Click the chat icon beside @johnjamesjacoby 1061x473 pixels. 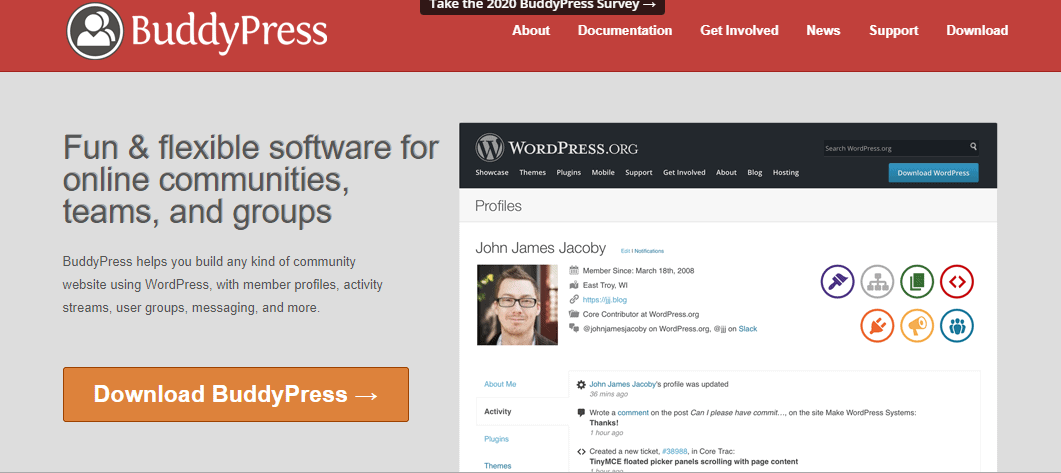click(x=574, y=328)
